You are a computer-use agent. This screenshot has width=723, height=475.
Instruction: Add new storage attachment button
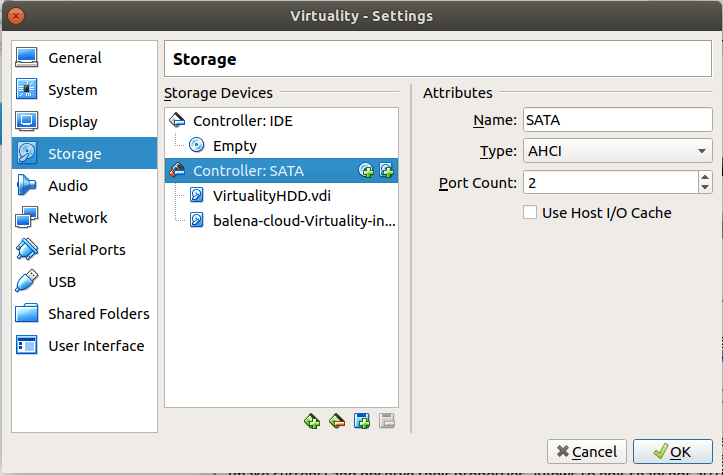(362, 421)
